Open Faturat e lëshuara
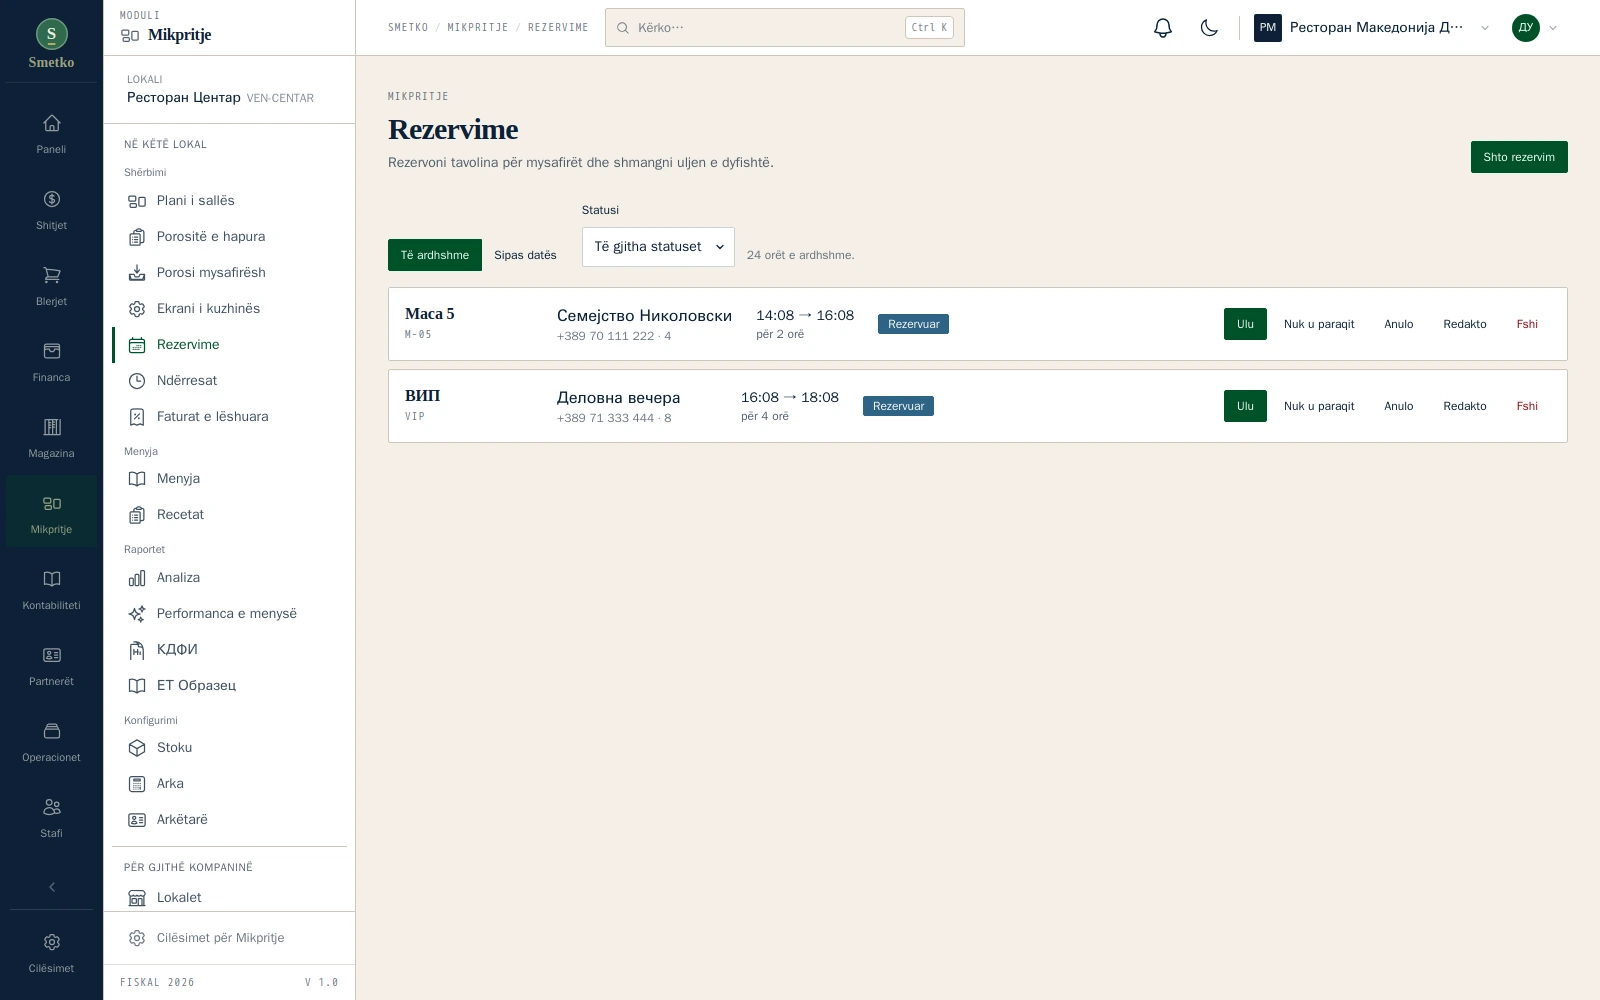Screen dimensions: 1600x1000 click(229, 417)
